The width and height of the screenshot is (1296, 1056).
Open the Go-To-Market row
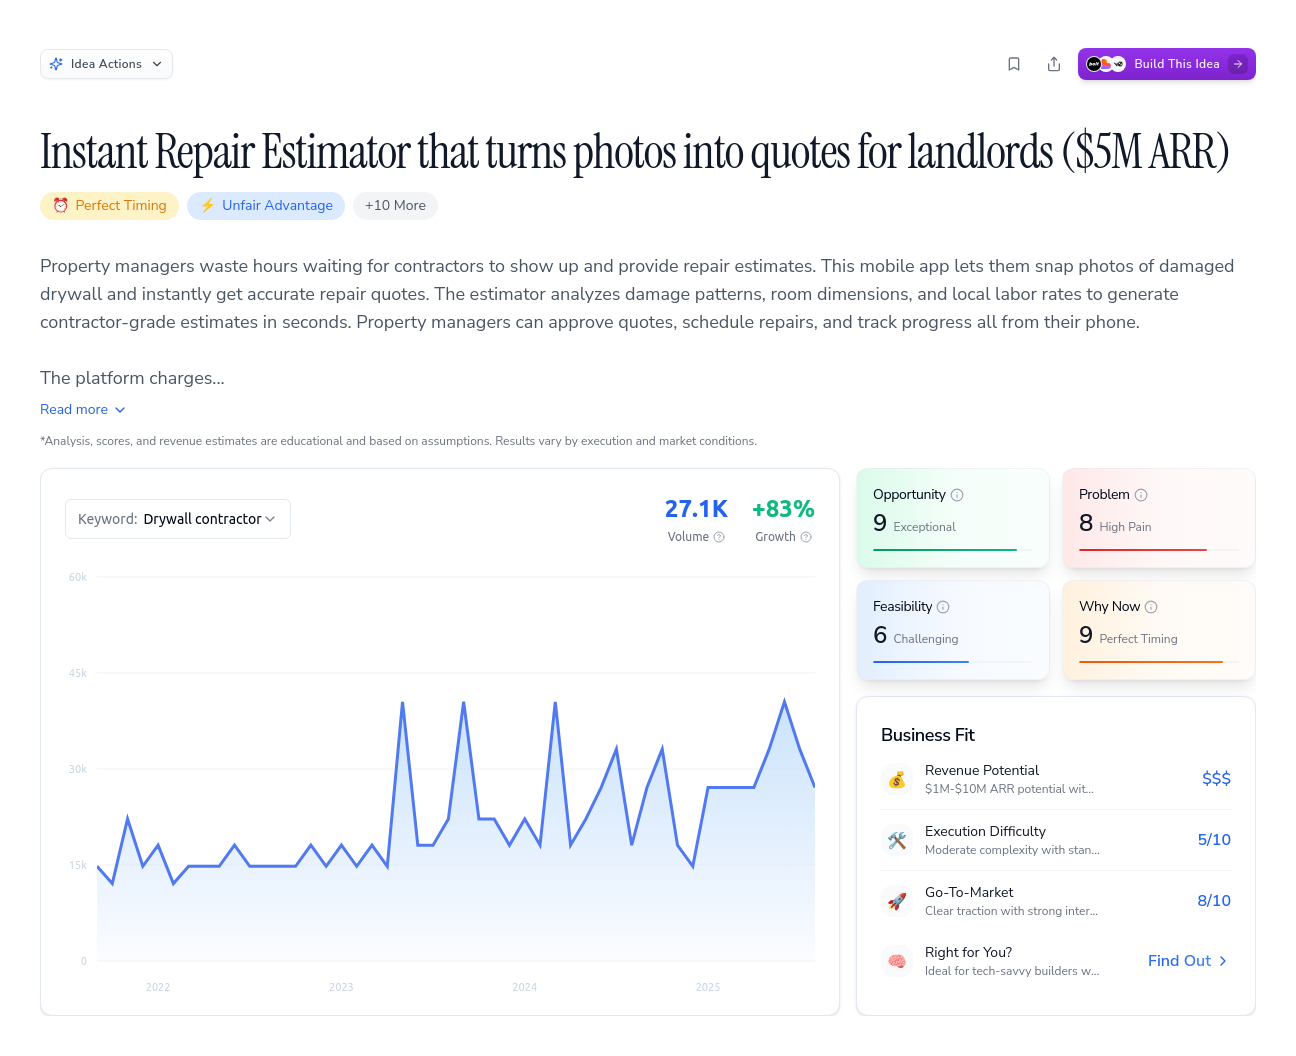[x=1055, y=901]
